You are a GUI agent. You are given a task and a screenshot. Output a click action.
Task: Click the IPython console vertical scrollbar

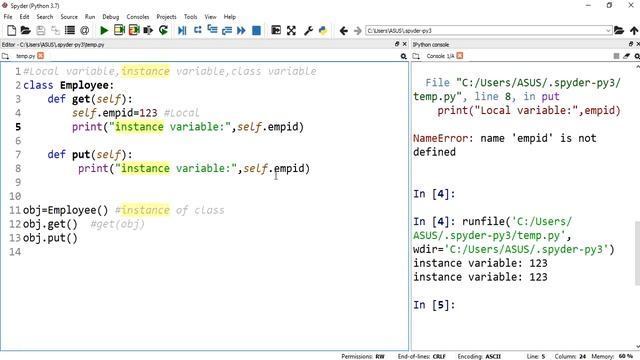click(637, 253)
